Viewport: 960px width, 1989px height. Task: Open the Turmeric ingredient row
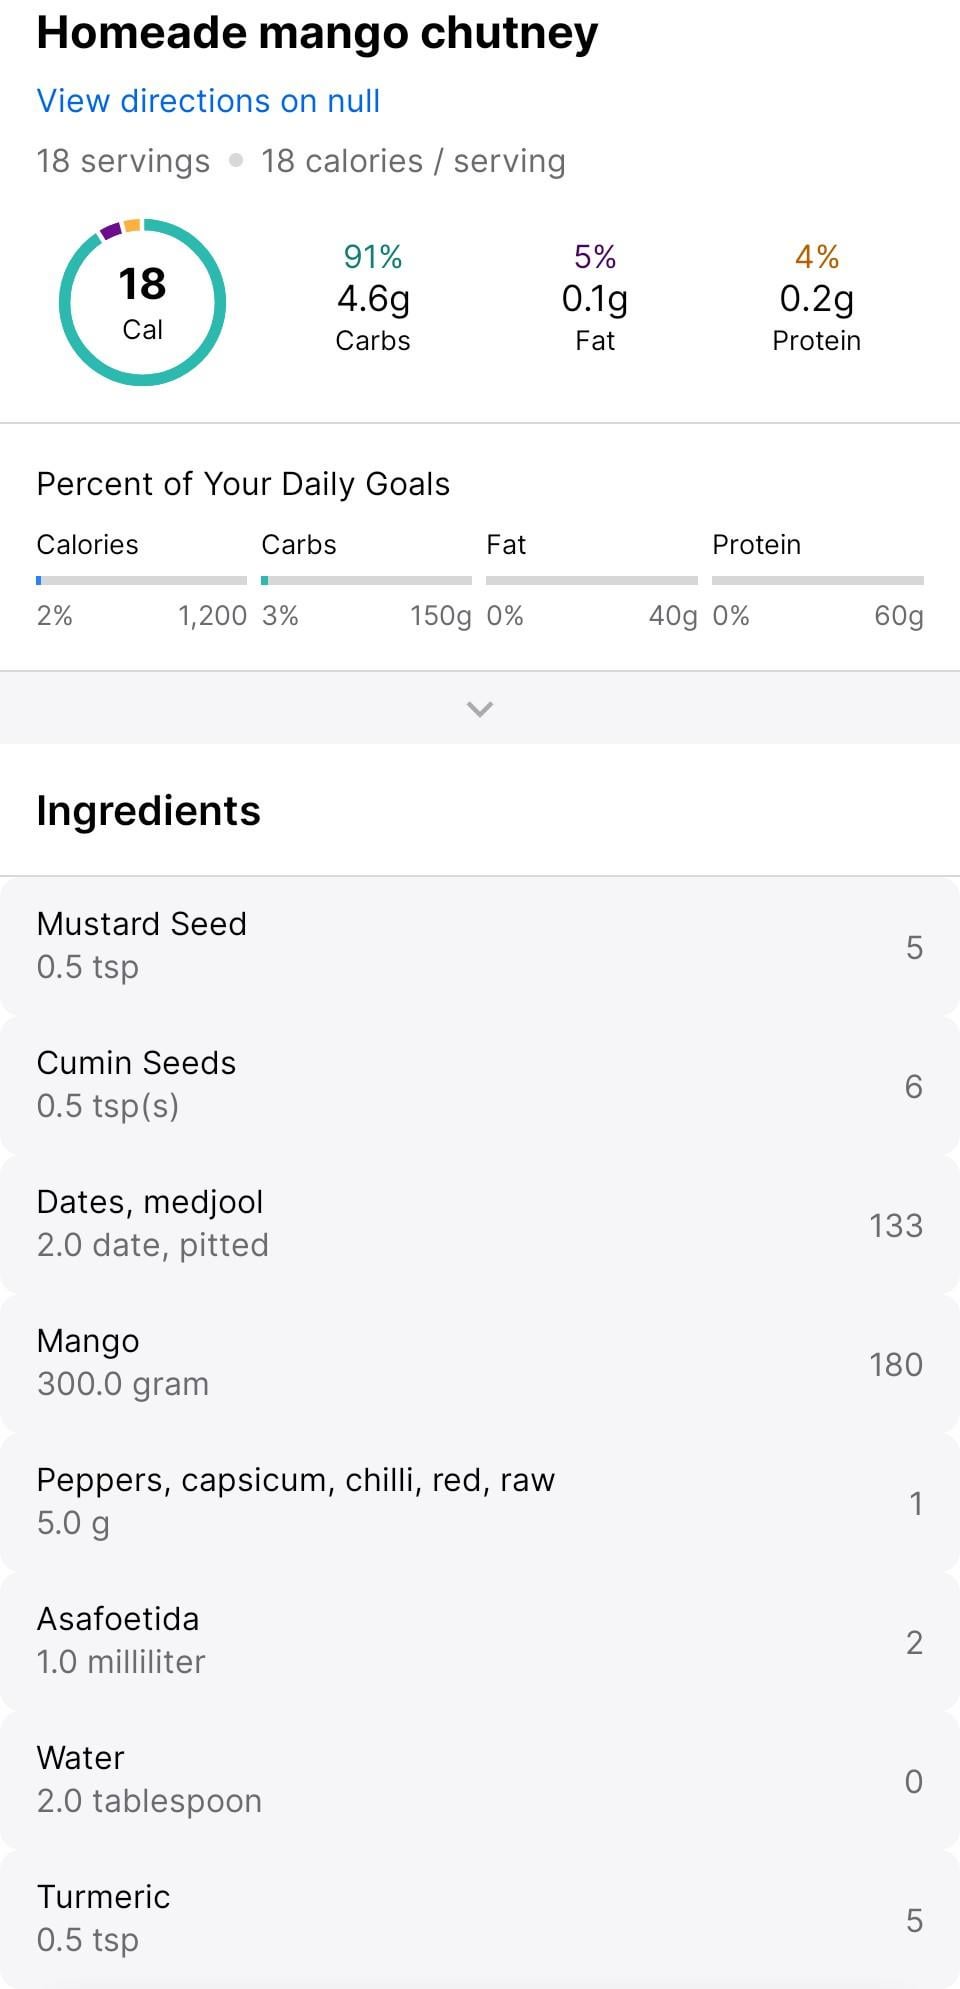click(x=480, y=1919)
